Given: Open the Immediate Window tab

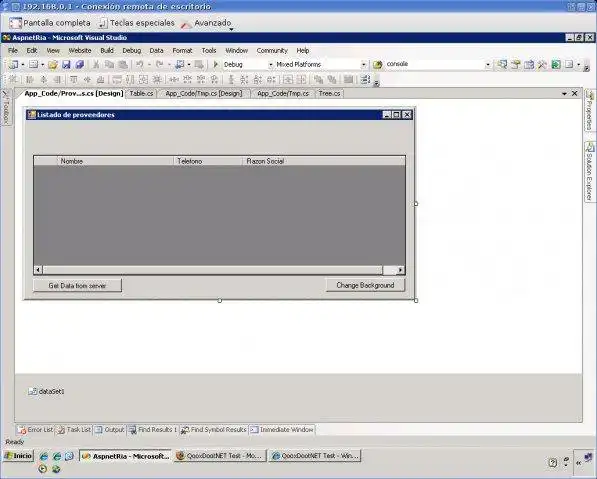Looking at the screenshot, I should coord(282,430).
